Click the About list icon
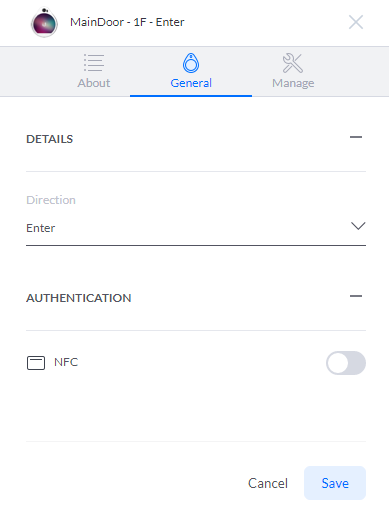The width and height of the screenshot is (389, 513). (94, 63)
